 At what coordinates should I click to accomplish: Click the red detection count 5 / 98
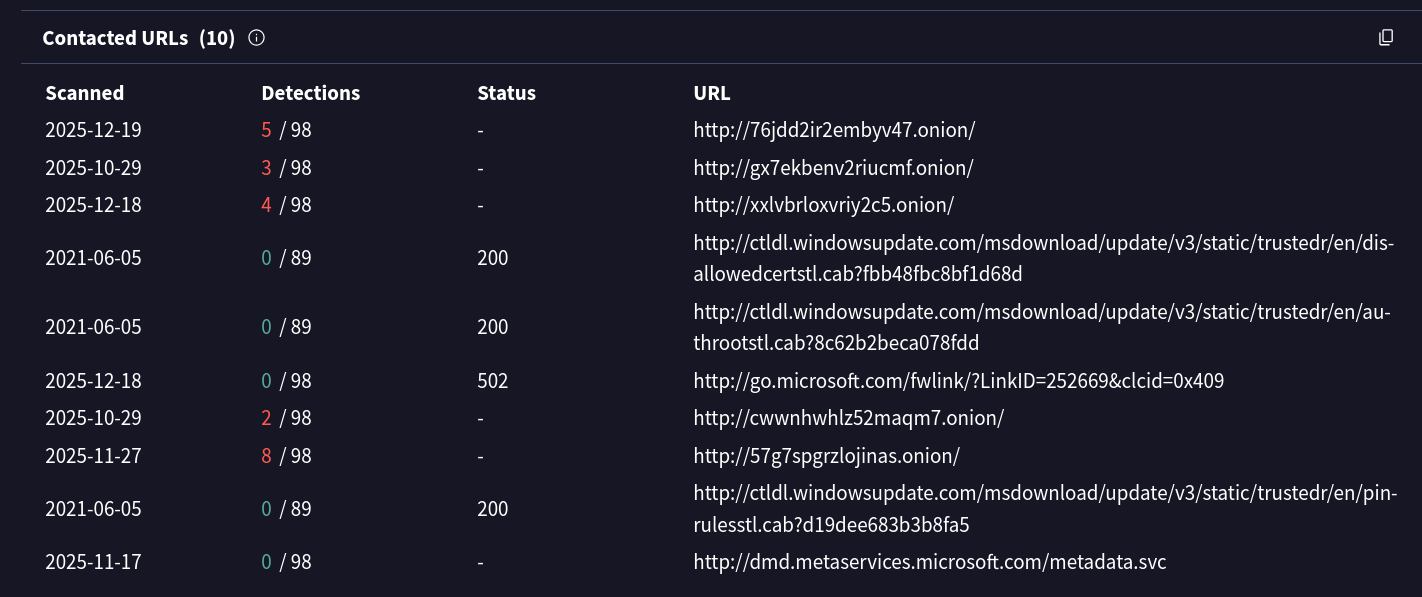(286, 130)
